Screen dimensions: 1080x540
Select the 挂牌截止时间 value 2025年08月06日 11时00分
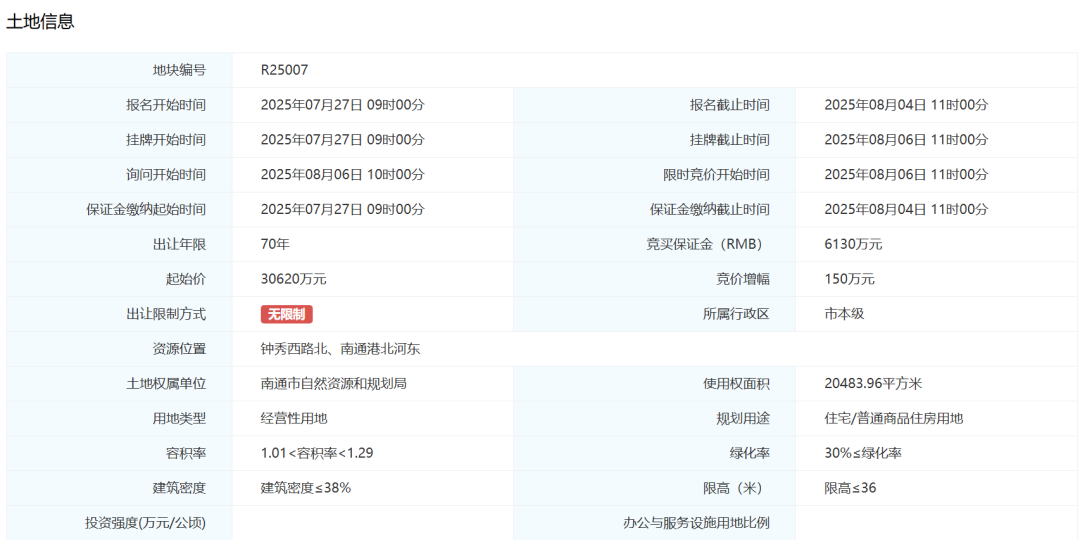pyautogui.click(x=906, y=140)
